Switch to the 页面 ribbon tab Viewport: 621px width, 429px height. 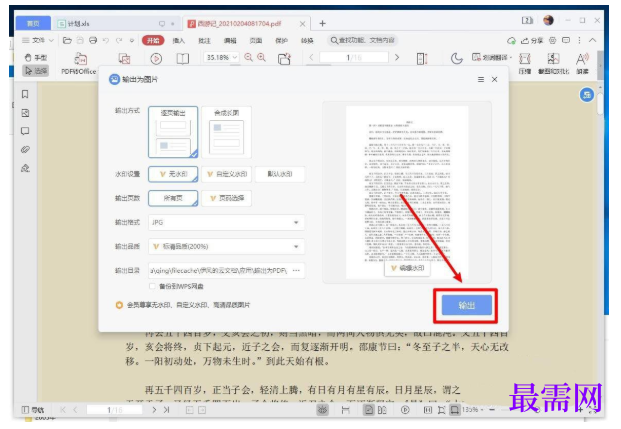(256, 40)
